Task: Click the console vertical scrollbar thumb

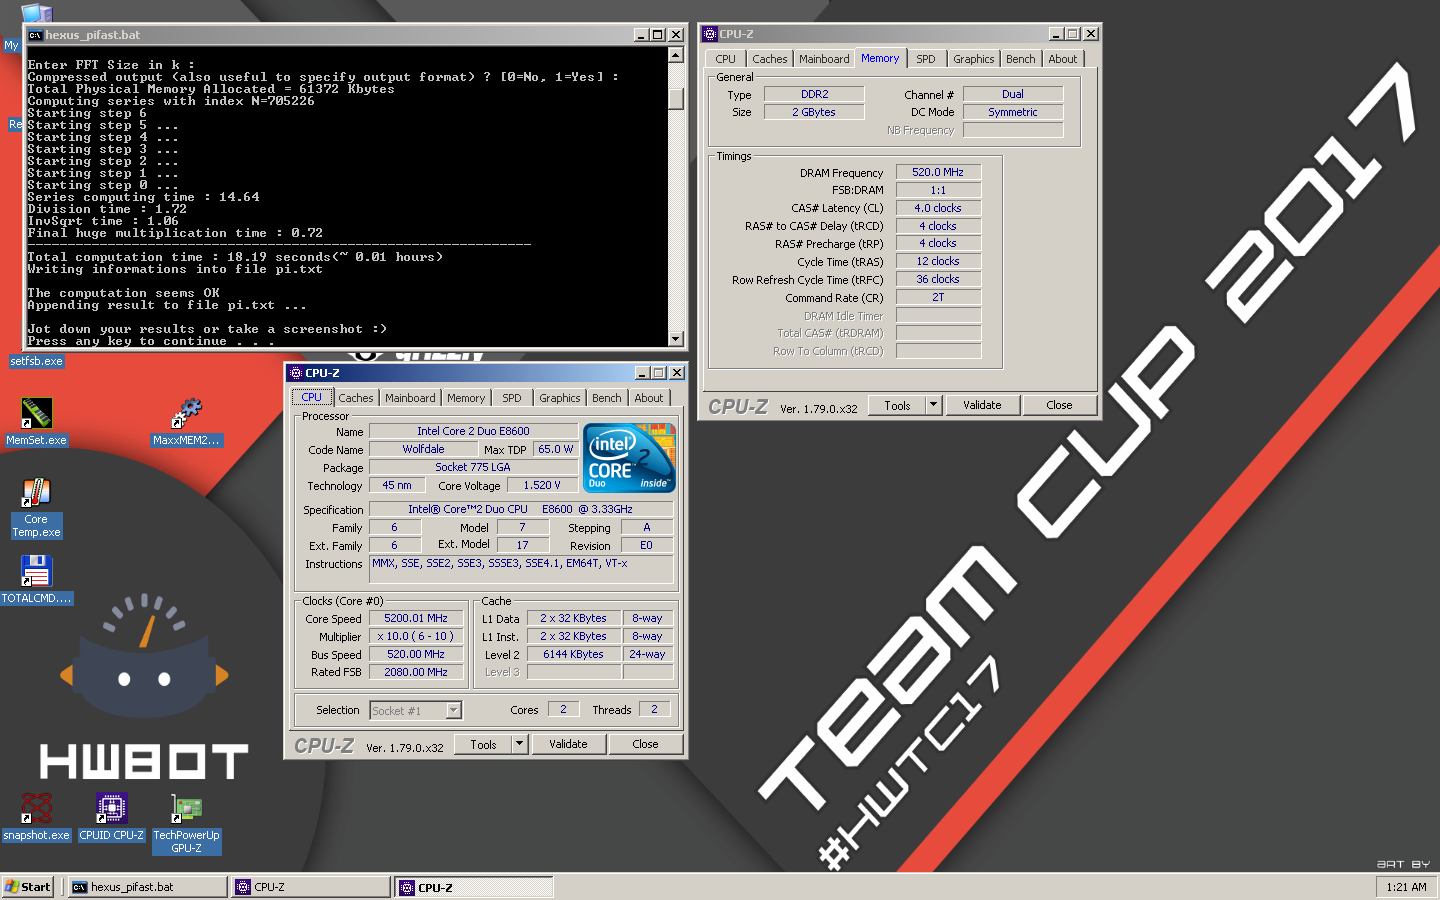Action: click(676, 99)
